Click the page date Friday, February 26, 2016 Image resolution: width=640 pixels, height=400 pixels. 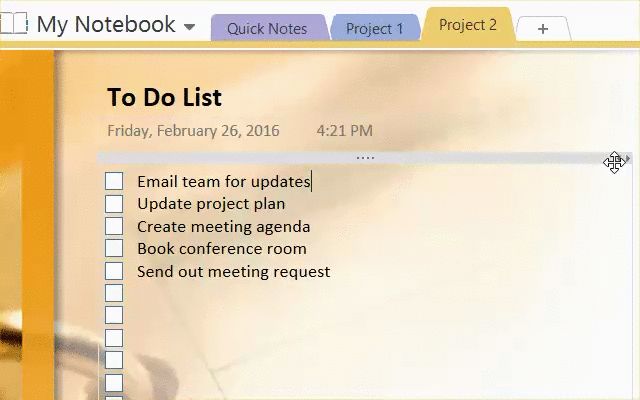(193, 131)
